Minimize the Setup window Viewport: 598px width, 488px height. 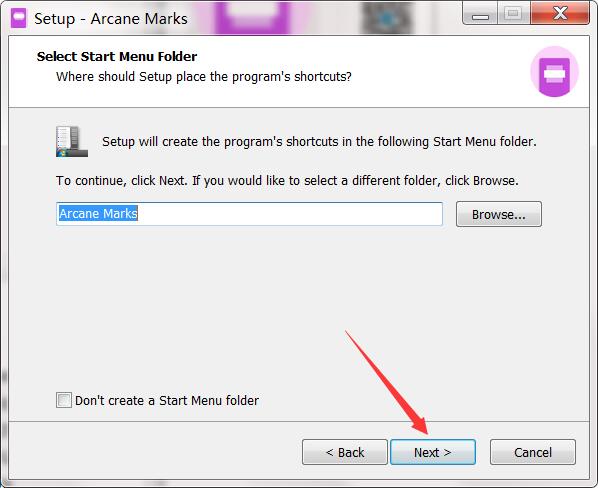coord(480,14)
